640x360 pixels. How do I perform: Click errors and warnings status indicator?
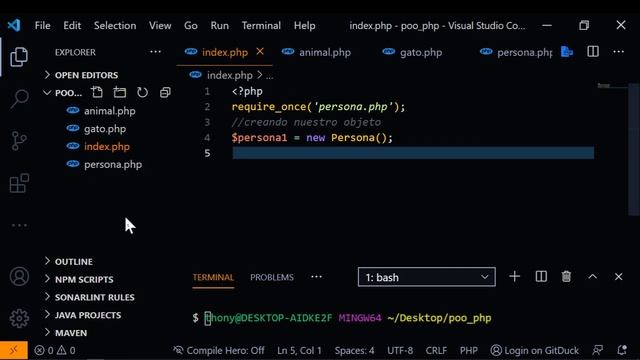pyautogui.click(x=55, y=350)
